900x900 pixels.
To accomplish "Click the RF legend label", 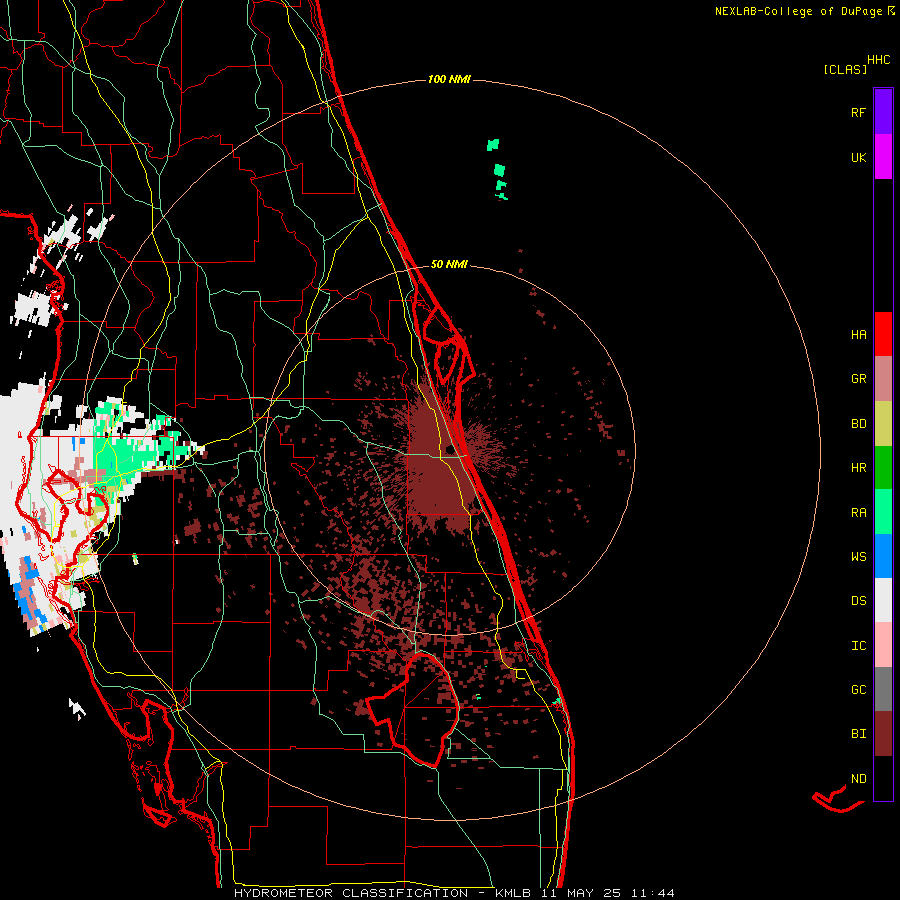I will [x=858, y=112].
